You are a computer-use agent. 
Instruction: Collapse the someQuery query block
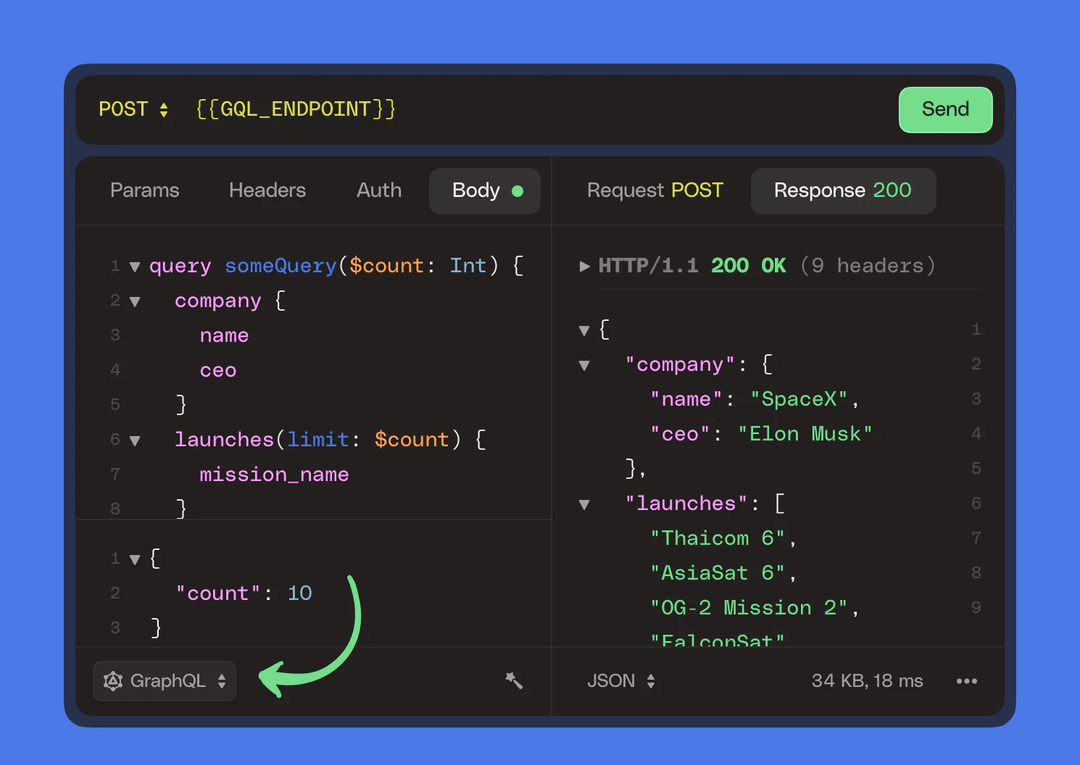click(x=134, y=266)
